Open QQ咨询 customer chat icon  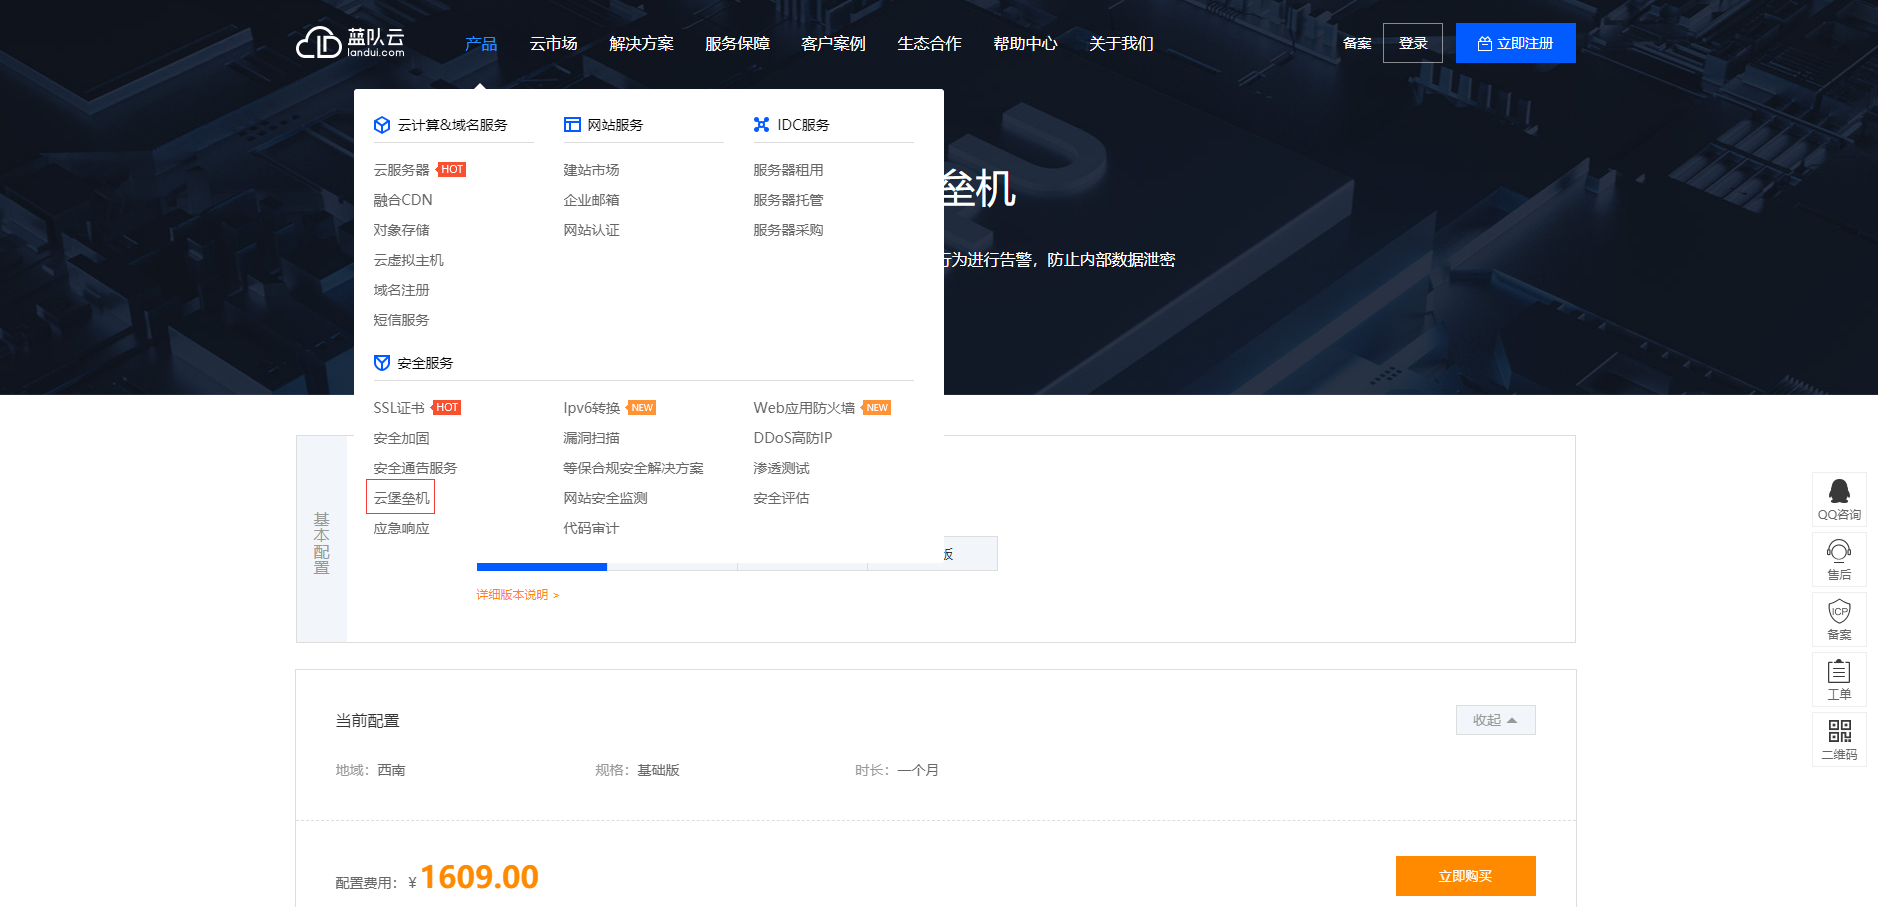[1838, 499]
